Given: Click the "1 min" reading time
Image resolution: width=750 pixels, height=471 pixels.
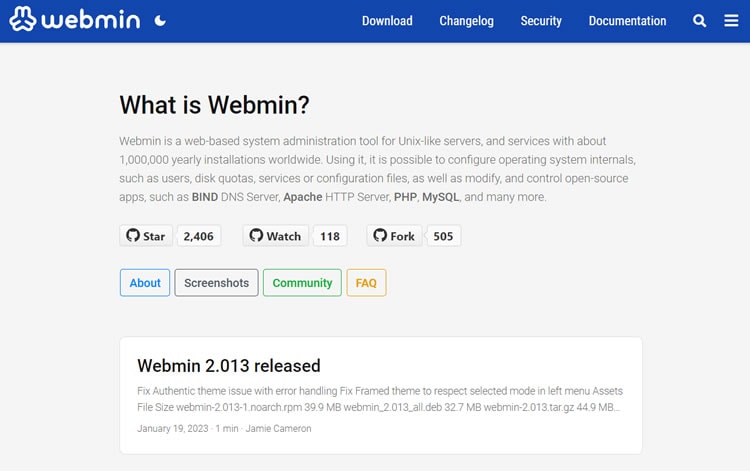Looking at the screenshot, I should [227, 428].
